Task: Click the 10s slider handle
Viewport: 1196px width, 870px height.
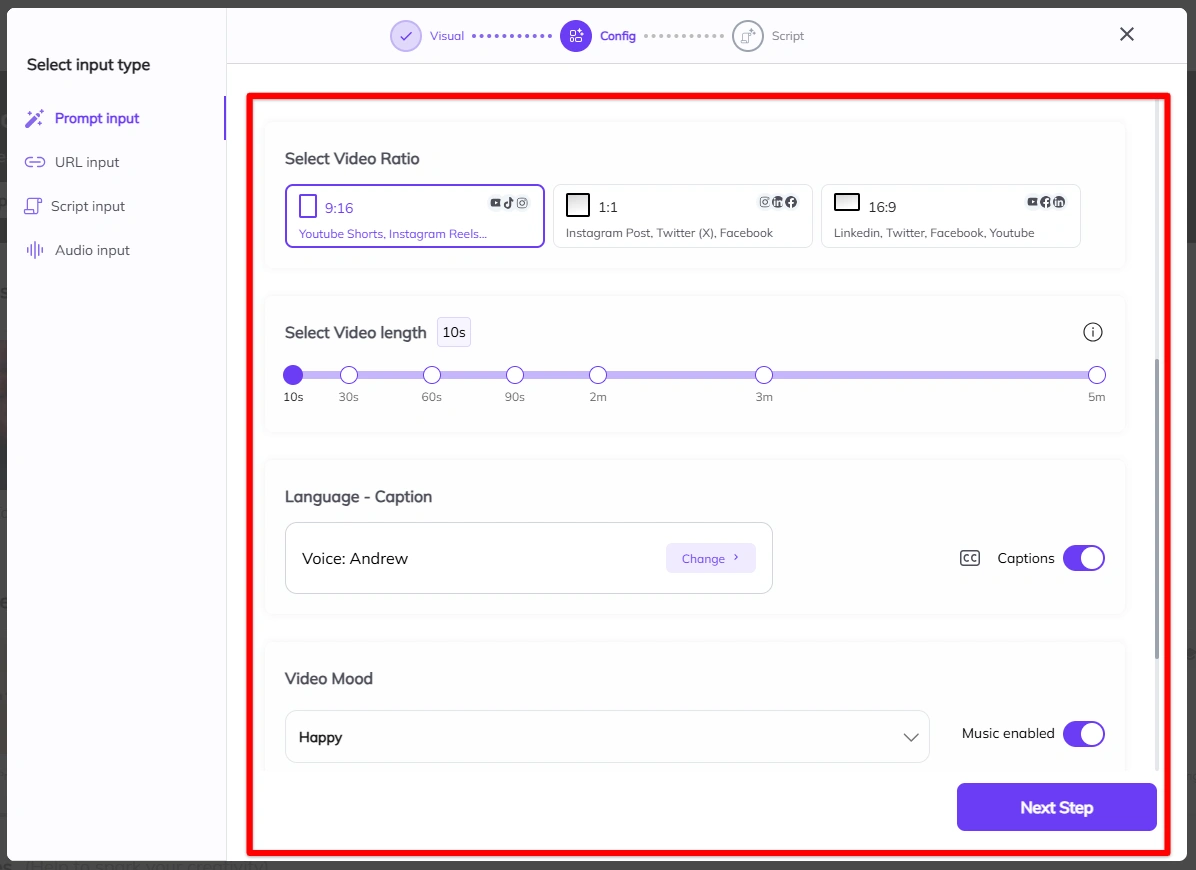Action: (x=293, y=374)
